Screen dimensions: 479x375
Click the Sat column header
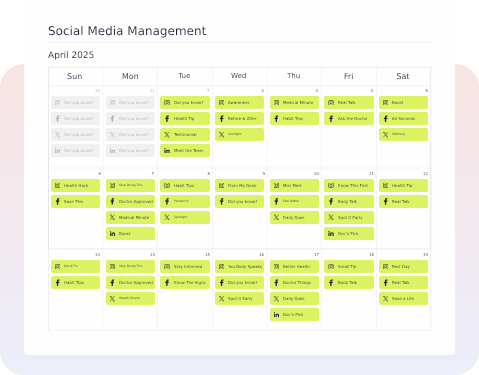[403, 76]
